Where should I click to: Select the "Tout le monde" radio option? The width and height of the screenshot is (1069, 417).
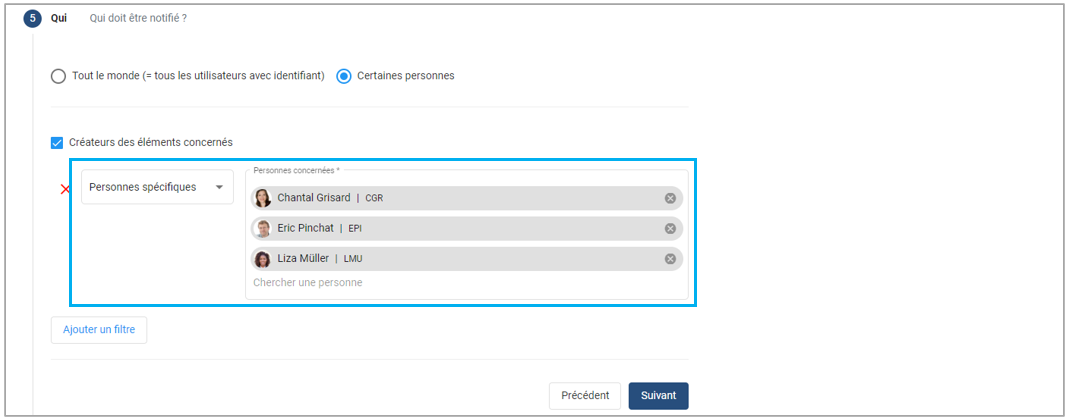pos(59,76)
